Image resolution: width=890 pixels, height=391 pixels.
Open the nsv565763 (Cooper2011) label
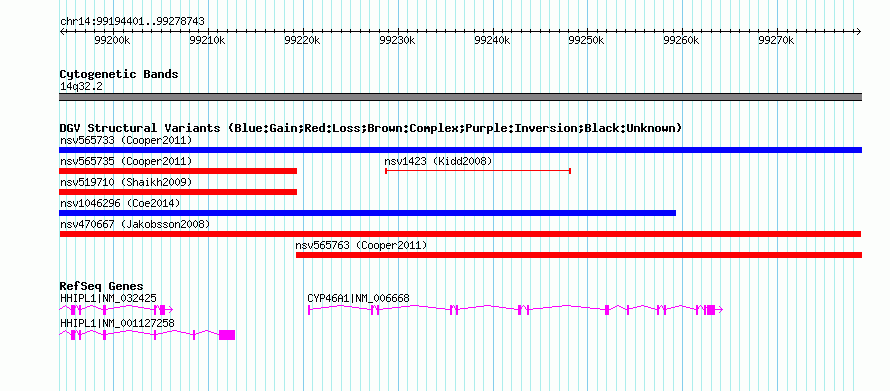(x=361, y=245)
